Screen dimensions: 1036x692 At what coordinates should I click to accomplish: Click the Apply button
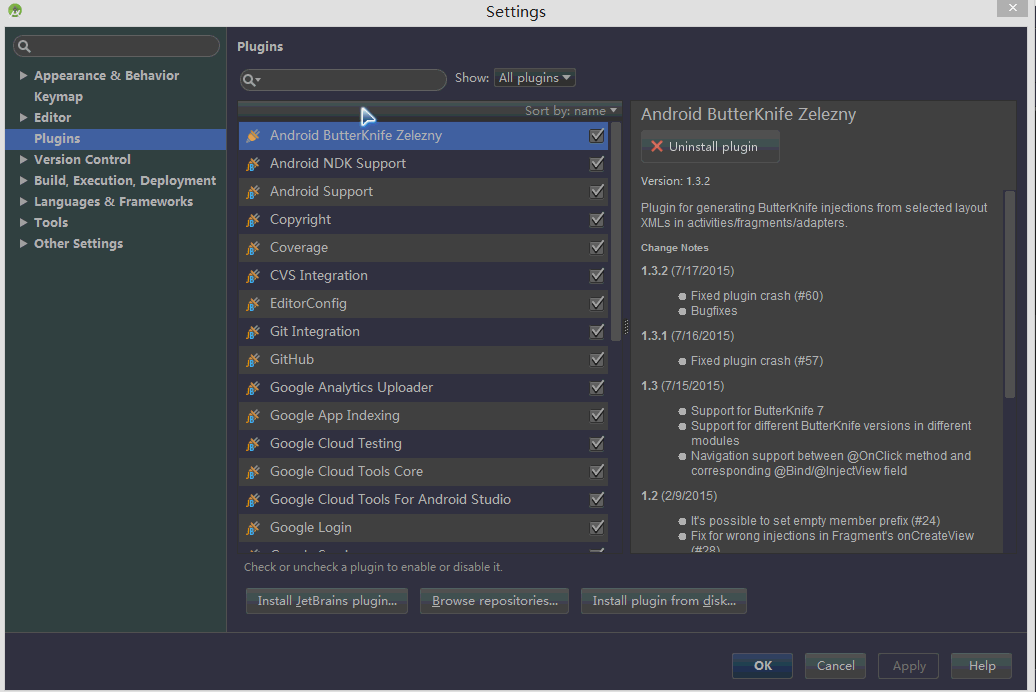pos(909,666)
